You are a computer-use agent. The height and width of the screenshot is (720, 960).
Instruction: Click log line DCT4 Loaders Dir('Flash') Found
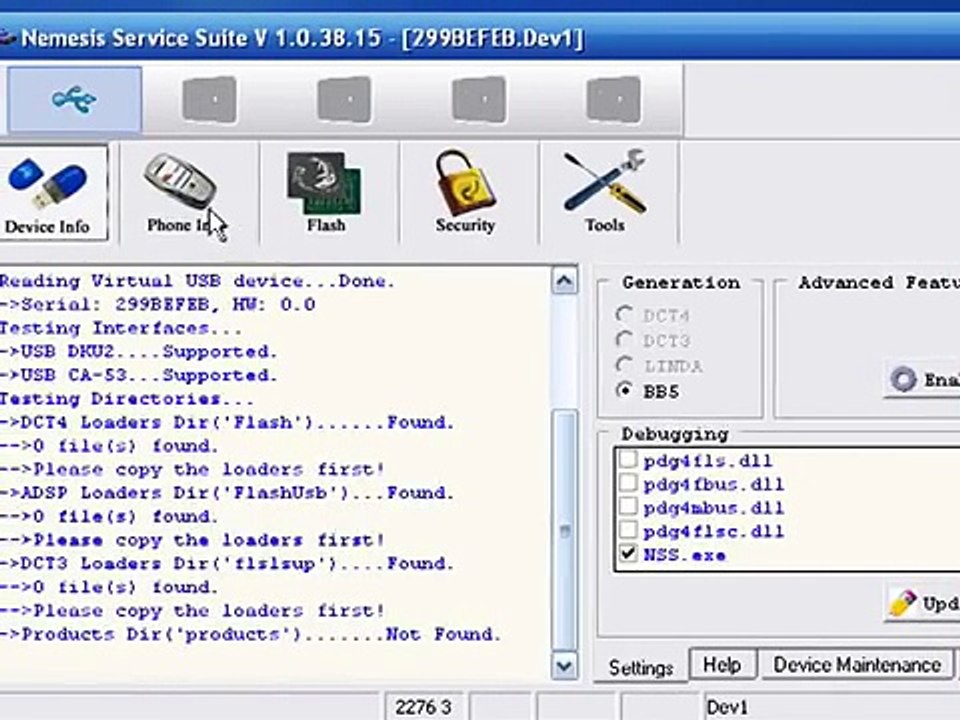tap(227, 422)
